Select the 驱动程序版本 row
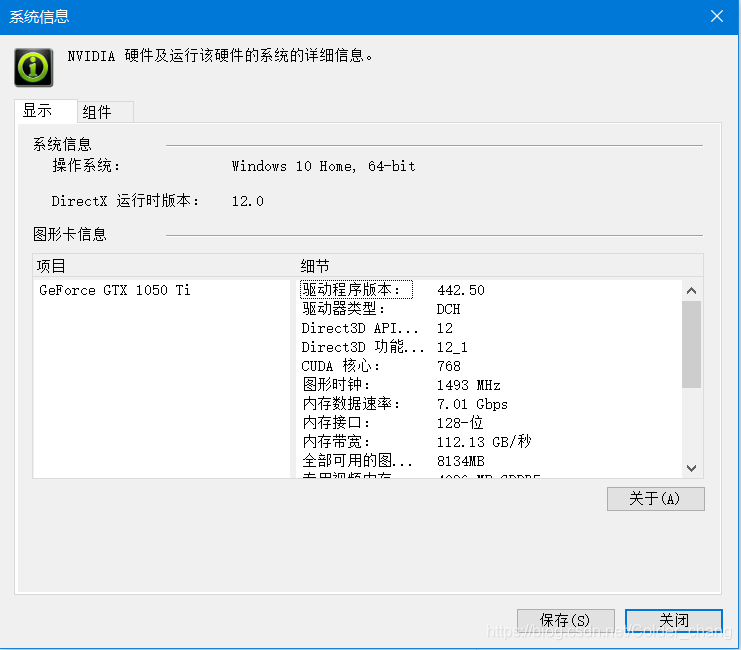This screenshot has width=741, height=650. point(489,290)
